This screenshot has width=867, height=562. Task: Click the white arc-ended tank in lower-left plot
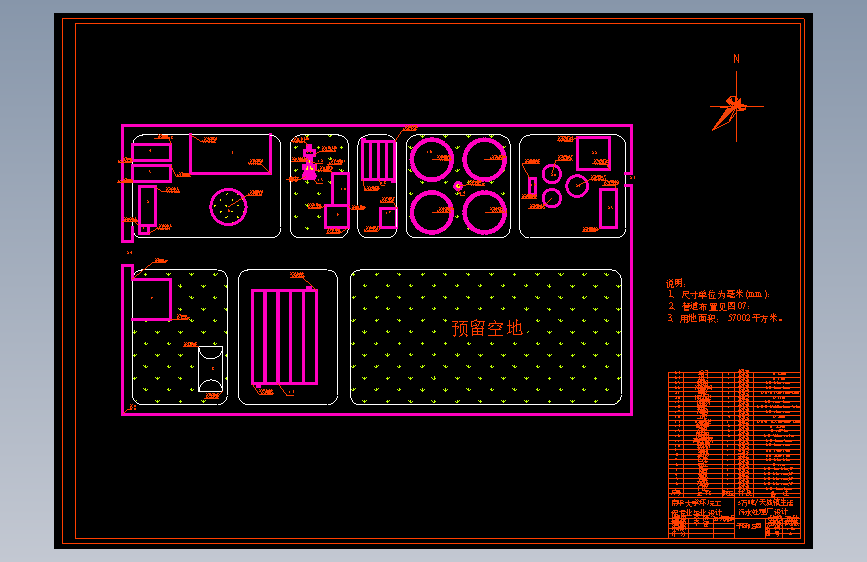211,369
